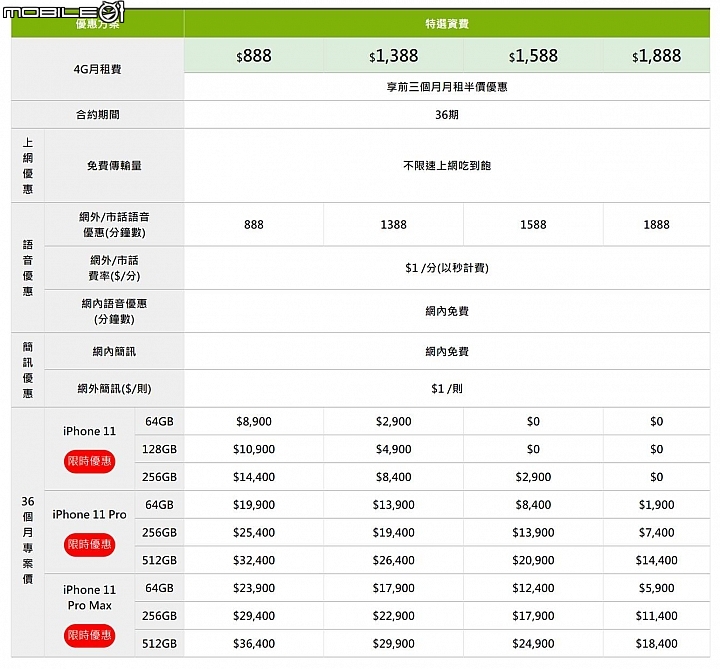Click the $11,400 price cell
This screenshot has width=720, height=669.
pyautogui.click(x=656, y=616)
